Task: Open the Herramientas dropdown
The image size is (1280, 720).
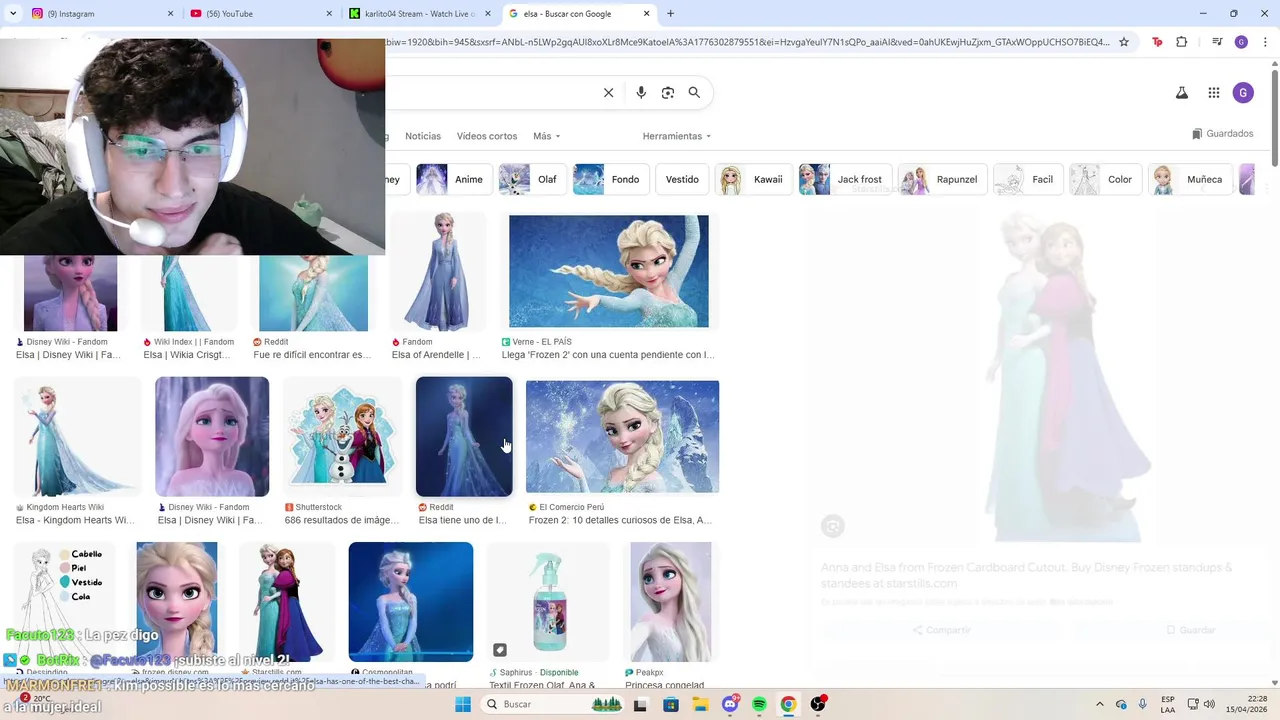Action: 677,136
